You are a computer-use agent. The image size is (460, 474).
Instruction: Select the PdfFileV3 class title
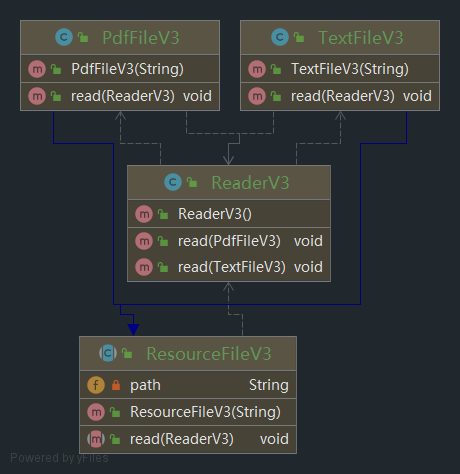click(141, 37)
